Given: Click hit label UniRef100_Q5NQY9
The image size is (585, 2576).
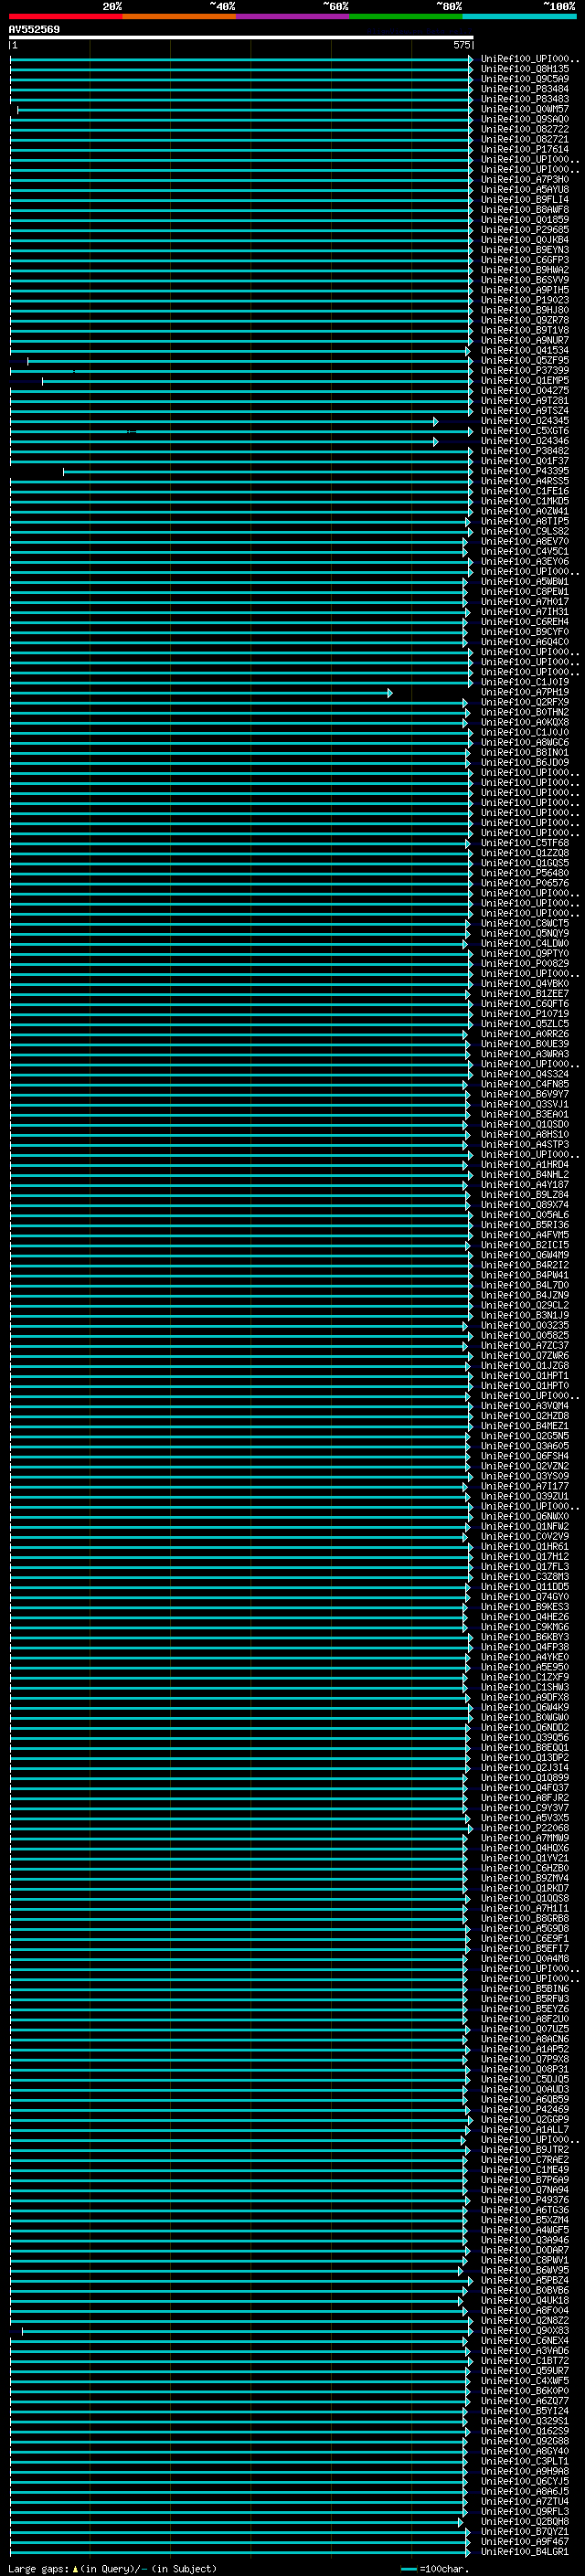Looking at the screenshot, I should click(525, 934).
